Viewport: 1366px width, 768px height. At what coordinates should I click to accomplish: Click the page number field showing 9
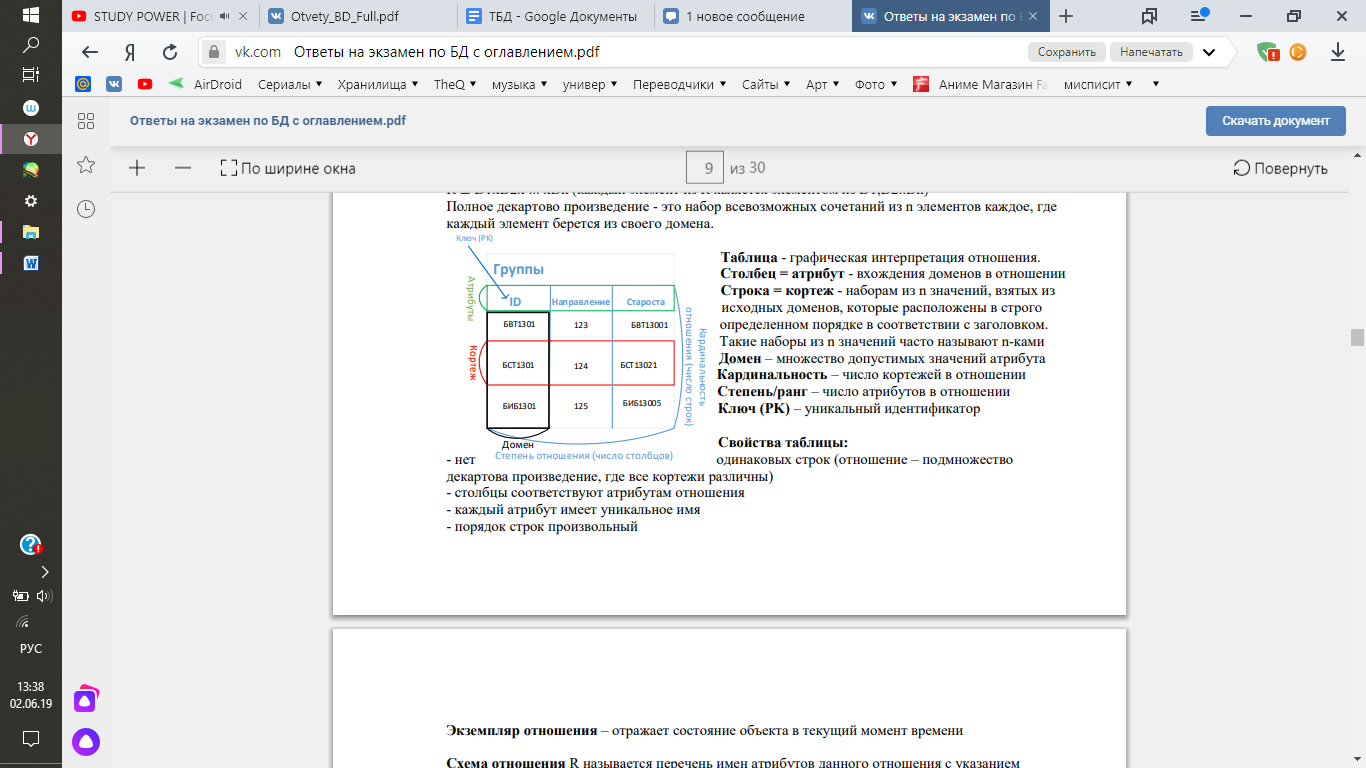point(705,168)
